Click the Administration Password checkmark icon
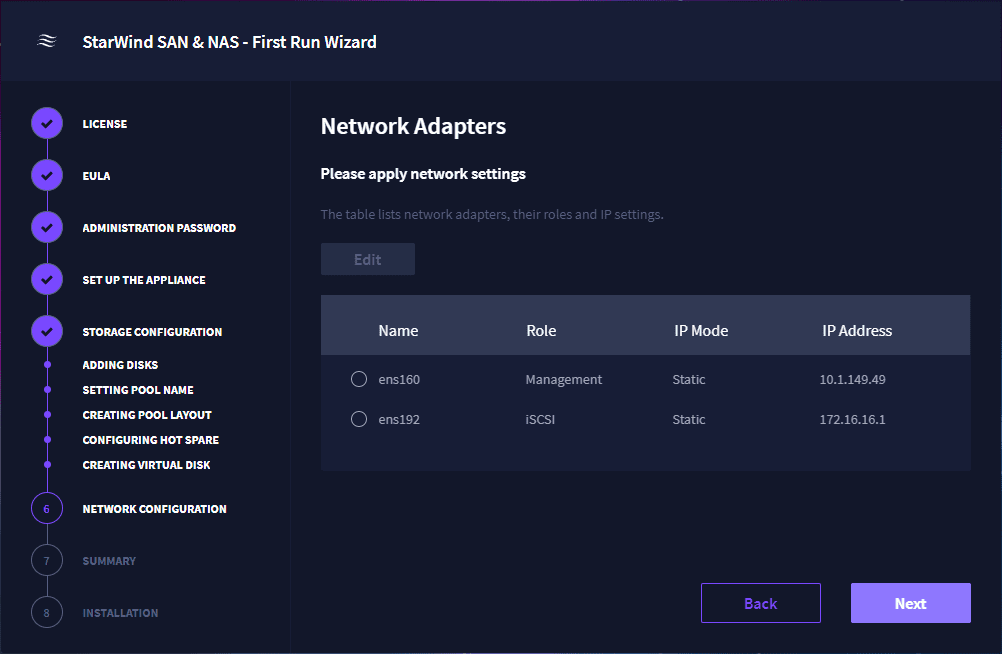Screen dimensions: 1002x654 [x=47, y=227]
